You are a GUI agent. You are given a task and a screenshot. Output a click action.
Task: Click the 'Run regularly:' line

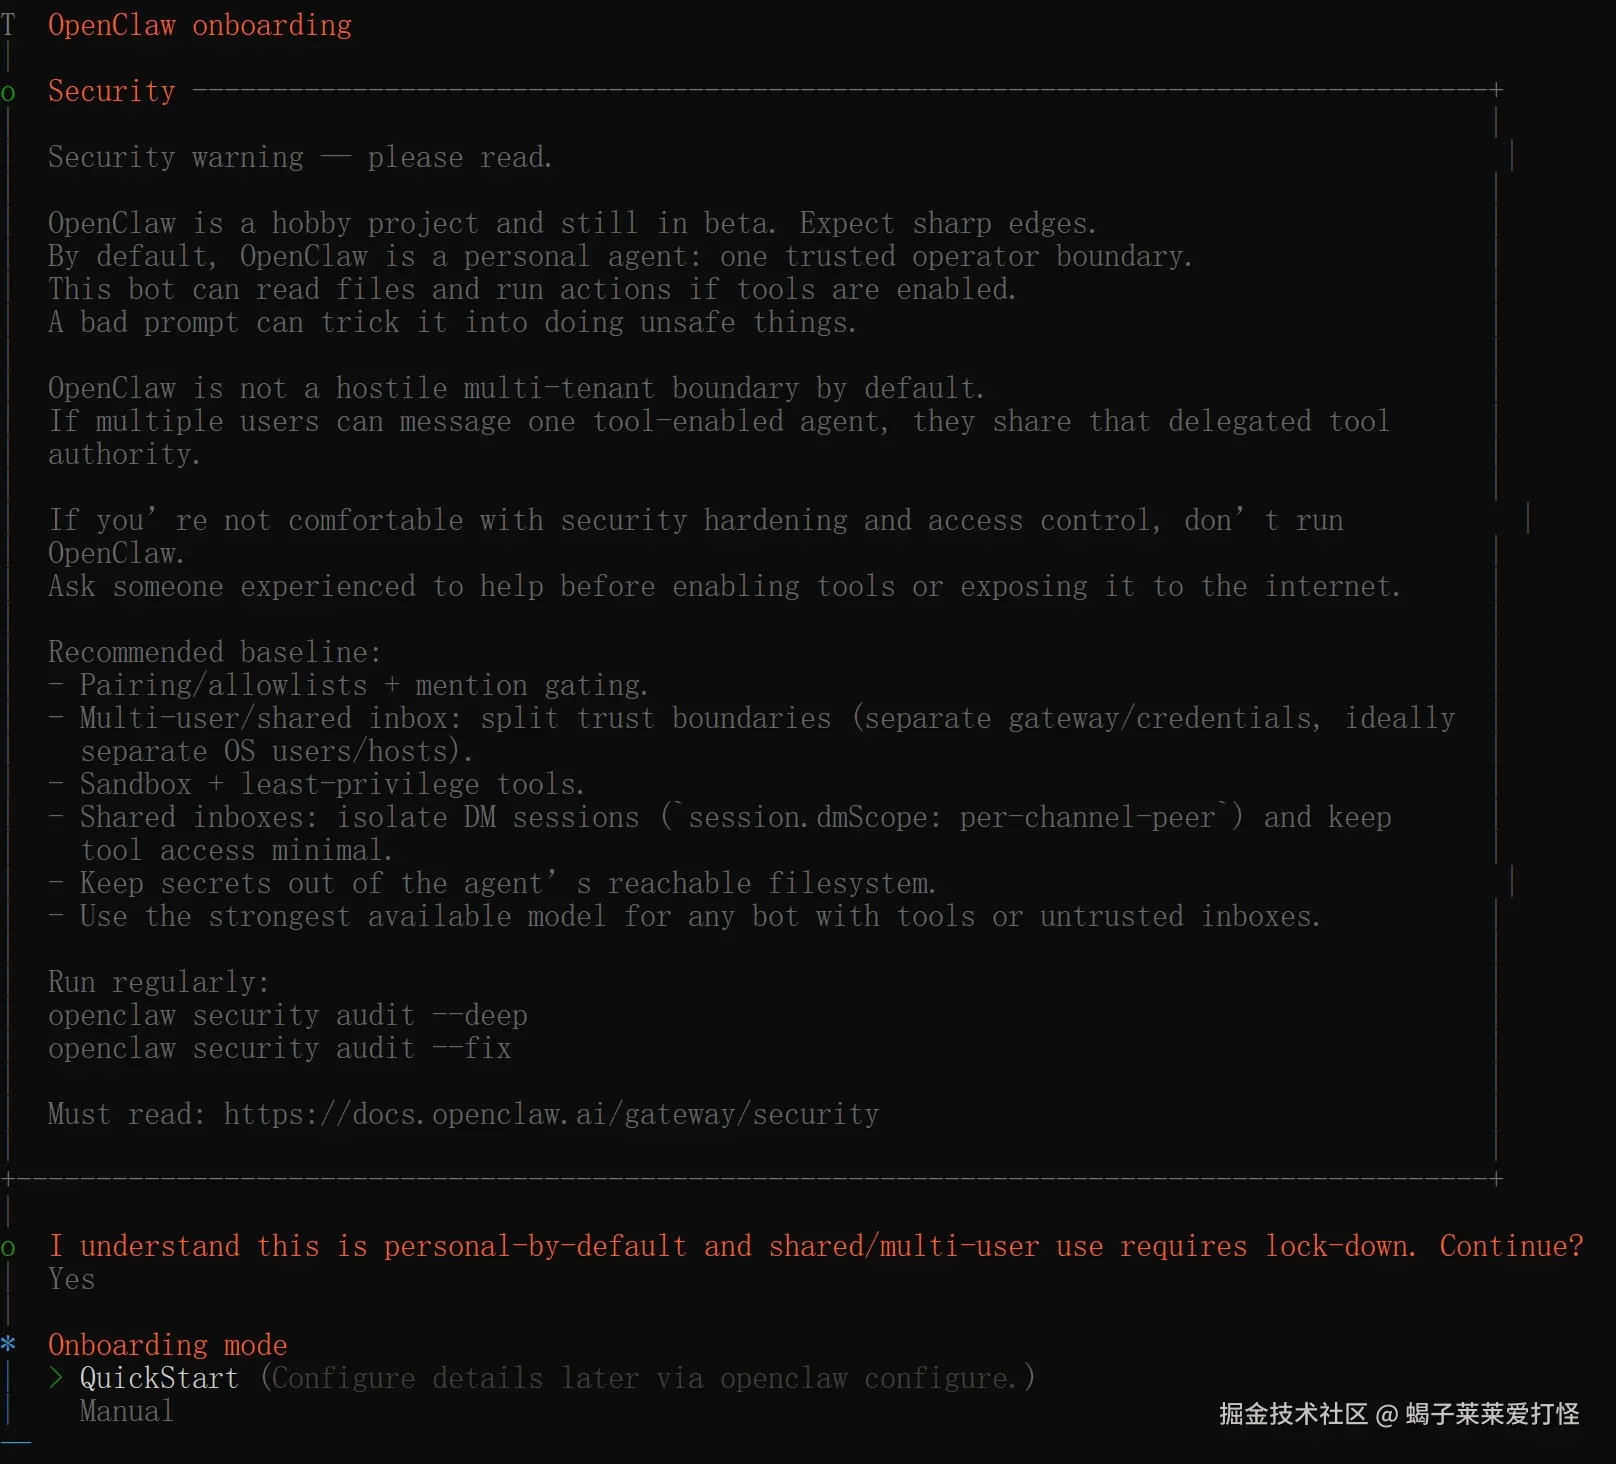(158, 982)
